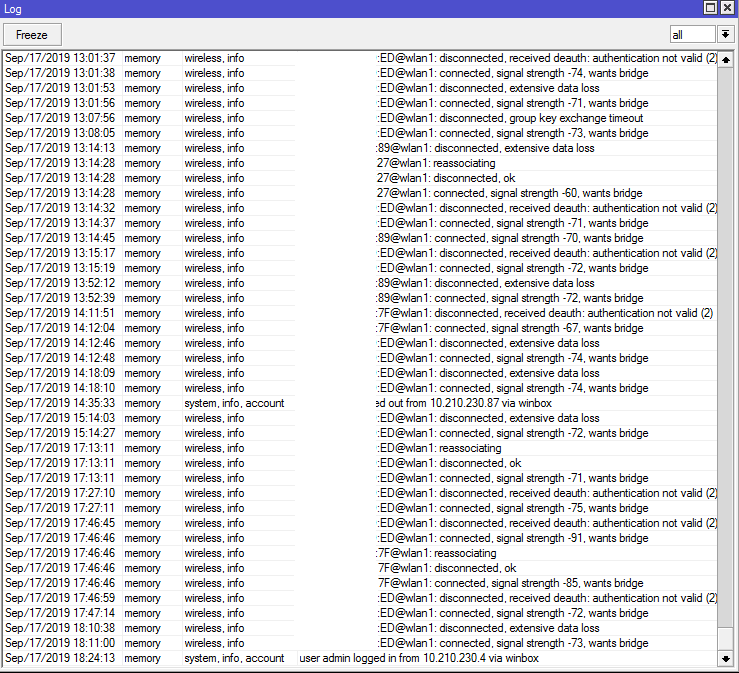The image size is (739, 673).
Task: Select log entry at 13:01:53 extensive data loss
Action: coord(361,88)
